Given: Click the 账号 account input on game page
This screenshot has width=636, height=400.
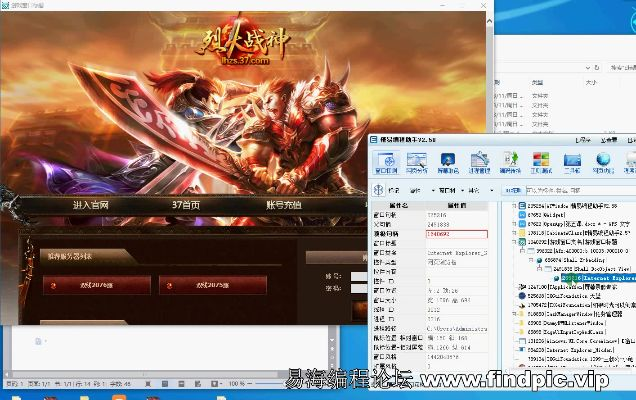Looking at the screenshot, I should coord(359,276).
